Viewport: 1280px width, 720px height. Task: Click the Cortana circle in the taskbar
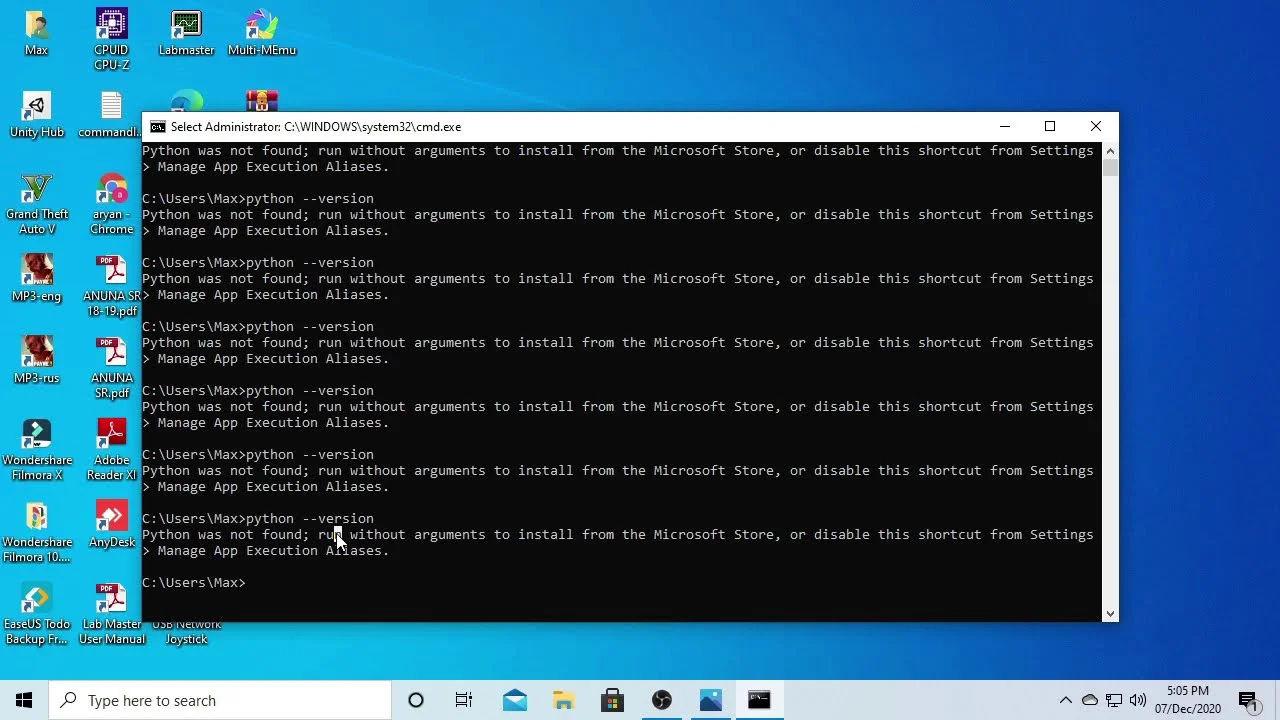[416, 700]
